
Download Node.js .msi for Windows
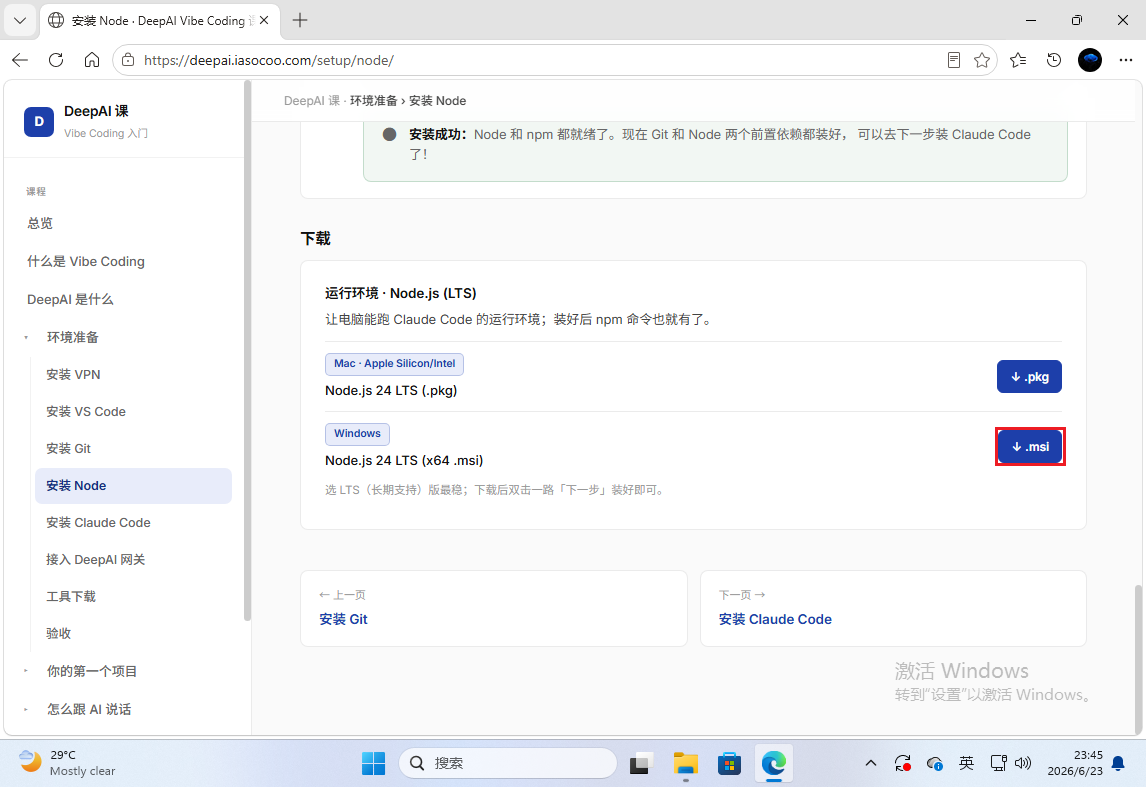(1030, 446)
